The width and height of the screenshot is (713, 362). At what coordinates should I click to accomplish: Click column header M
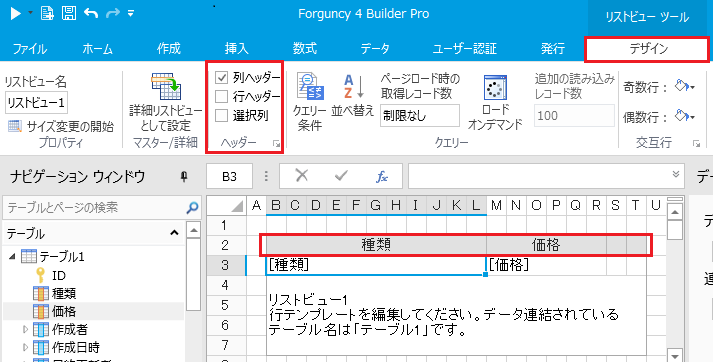point(496,206)
